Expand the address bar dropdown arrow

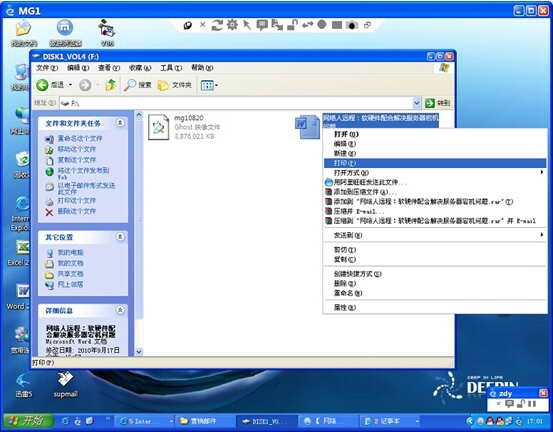click(x=417, y=103)
